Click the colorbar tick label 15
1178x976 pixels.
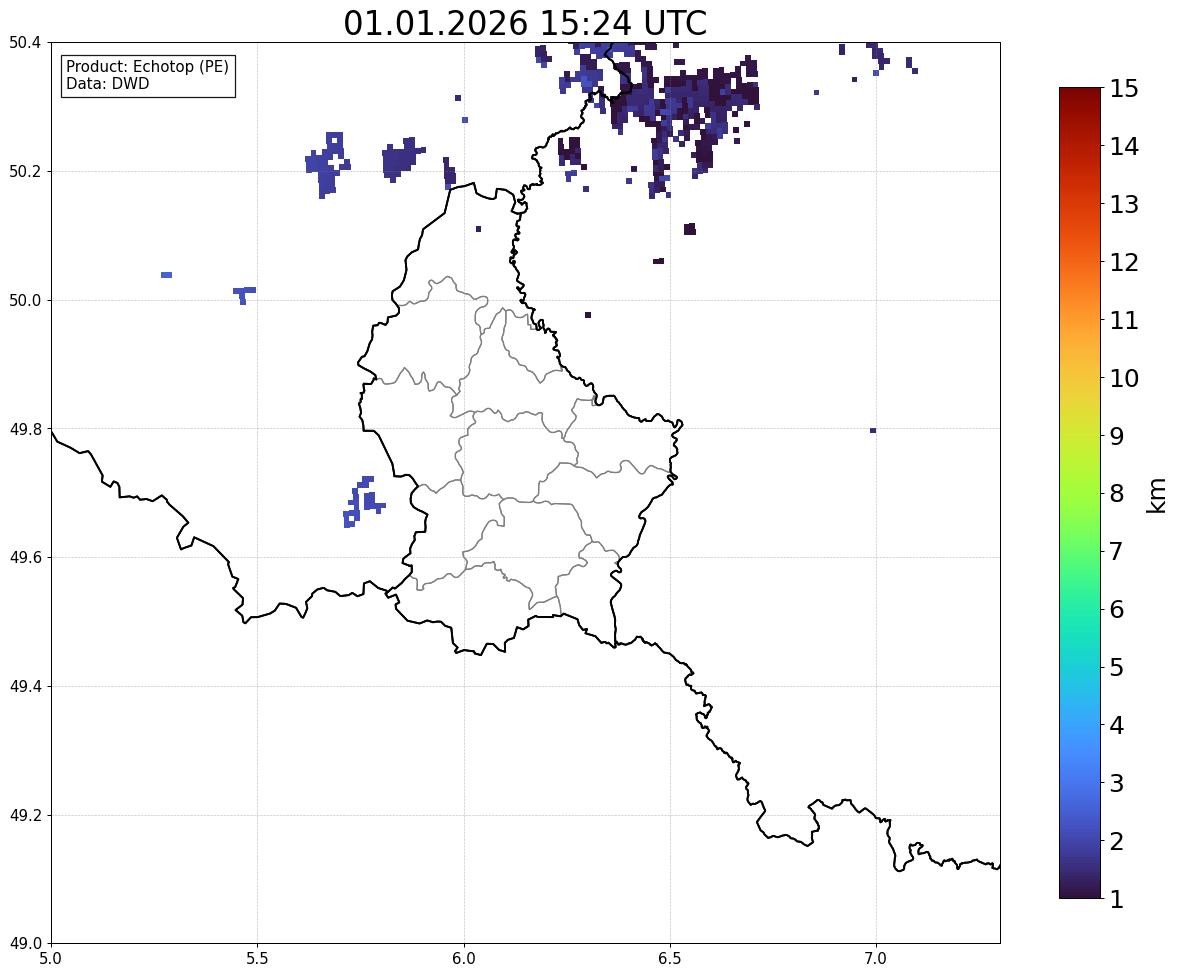coord(1124,89)
